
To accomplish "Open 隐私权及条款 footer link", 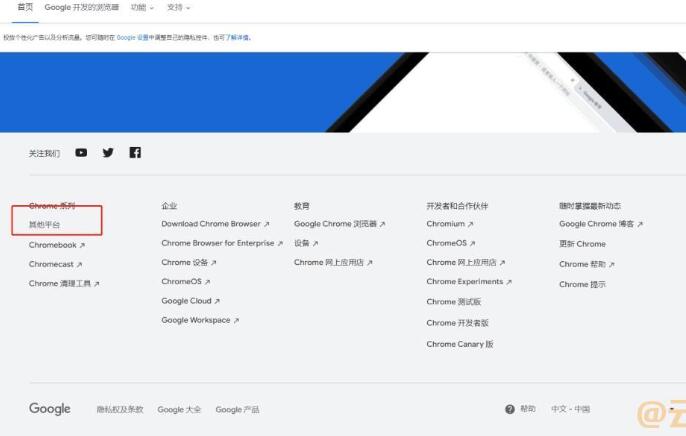I will pos(120,409).
